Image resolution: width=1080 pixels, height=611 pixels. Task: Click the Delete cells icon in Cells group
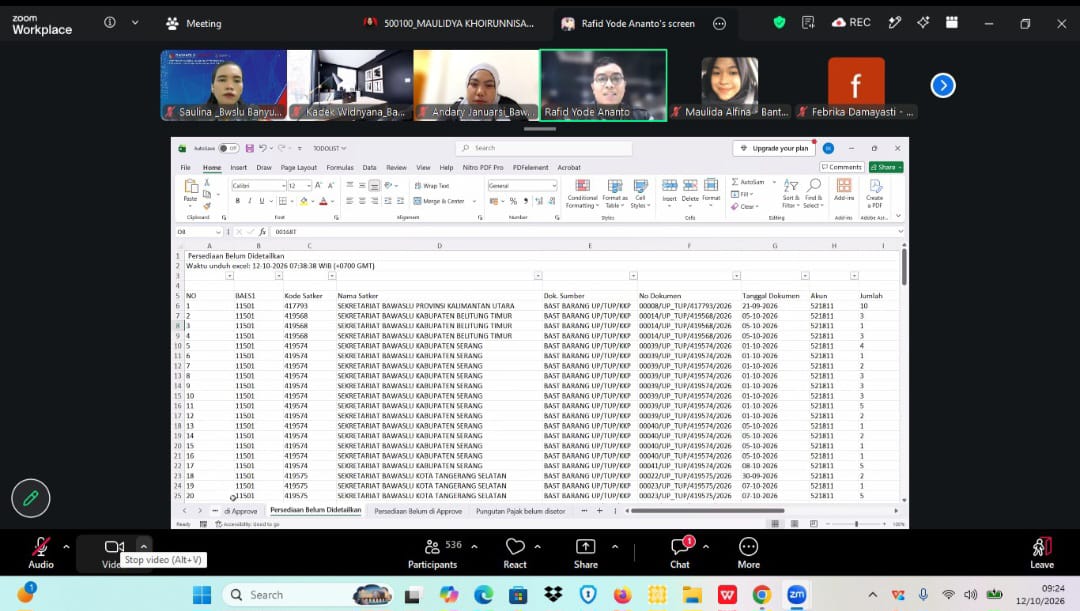(690, 185)
